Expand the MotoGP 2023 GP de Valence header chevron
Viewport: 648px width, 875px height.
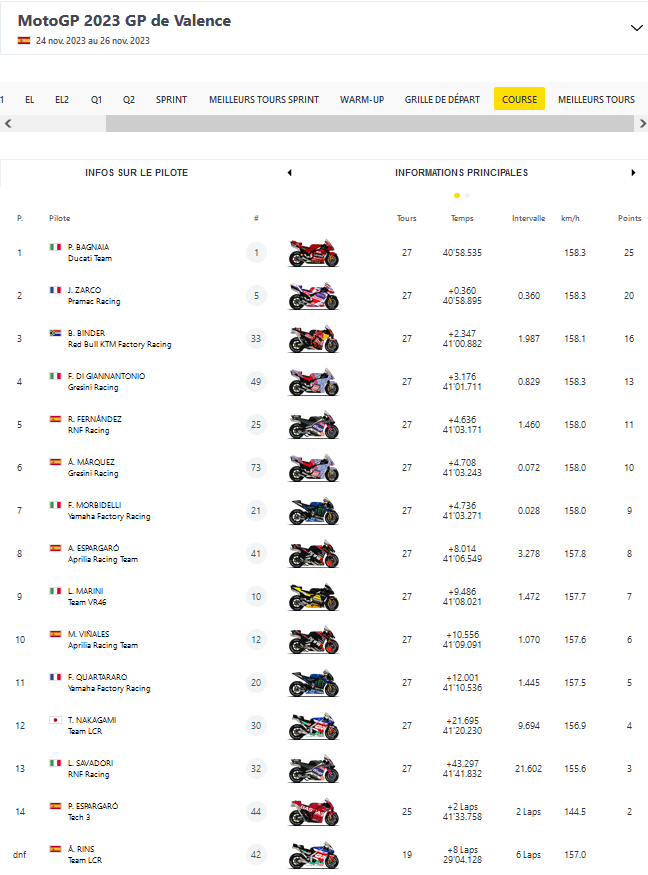pos(636,28)
